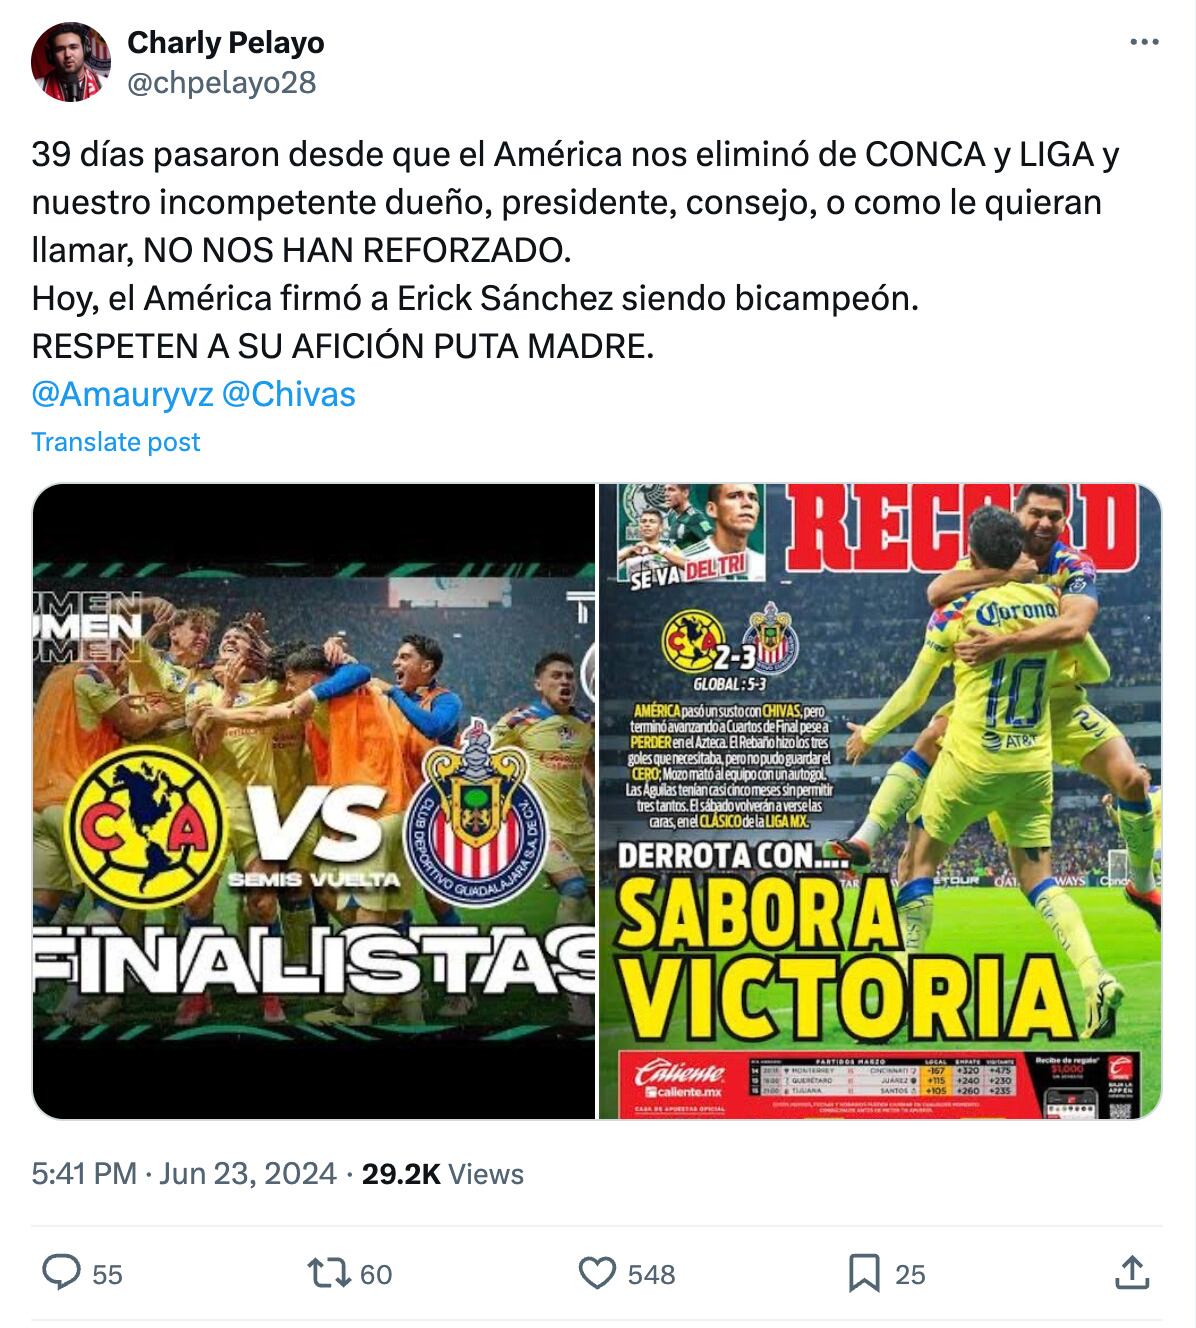Click the 25 bookmarks count
The image size is (1196, 1328).
pyautogui.click(x=910, y=1274)
